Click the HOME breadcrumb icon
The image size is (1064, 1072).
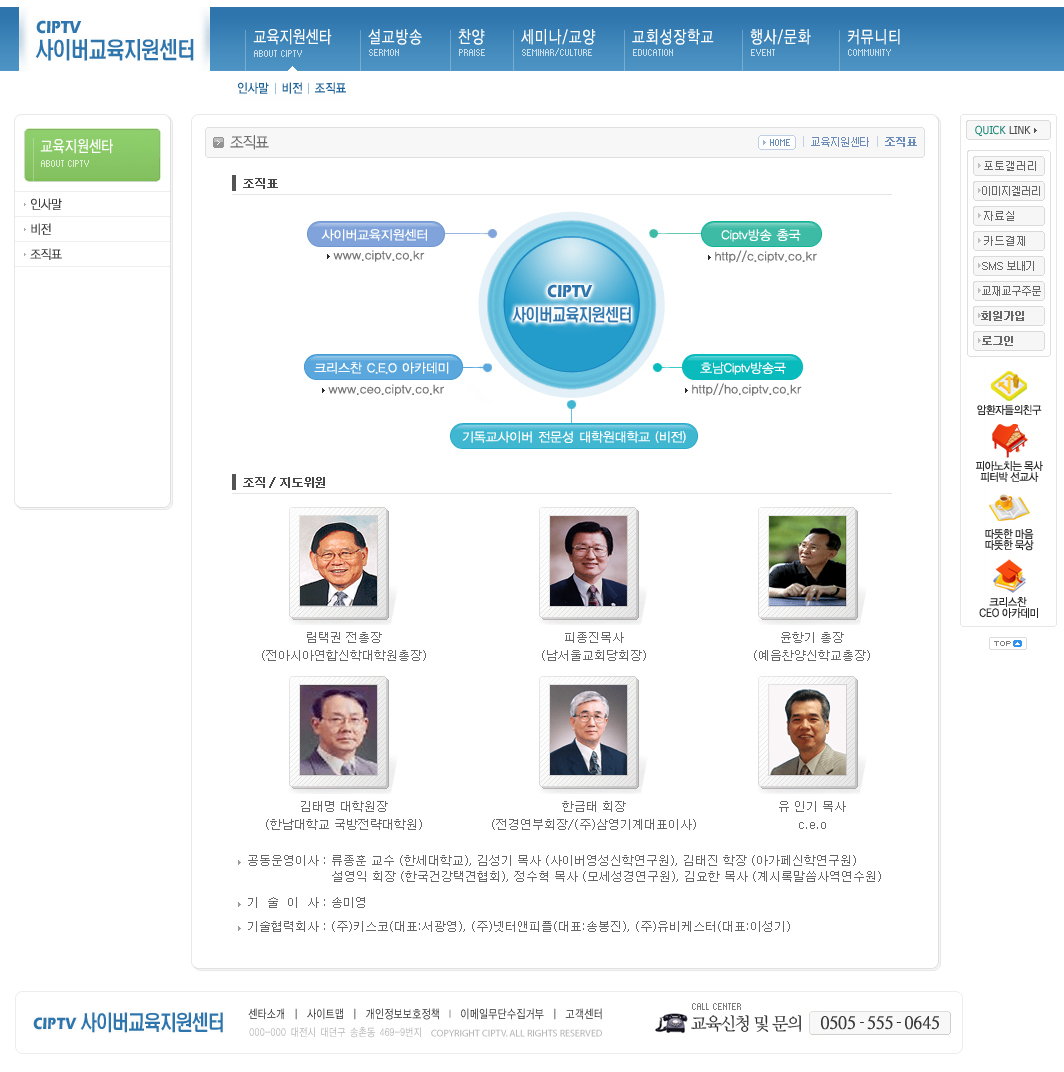pos(777,143)
